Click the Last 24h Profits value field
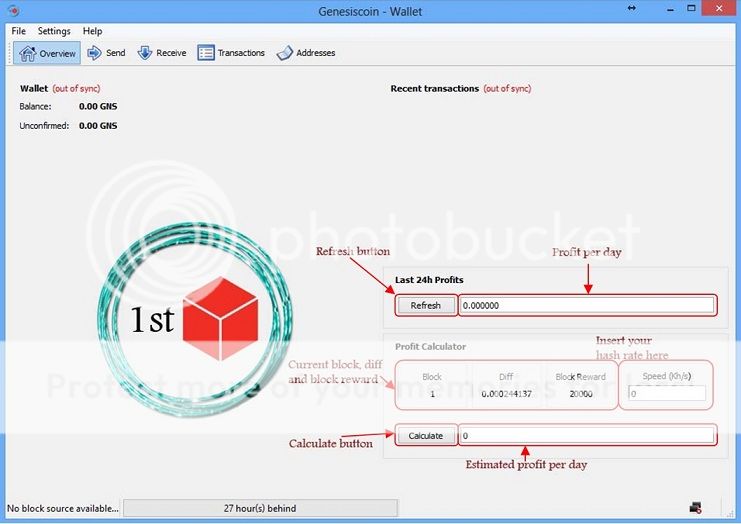The image size is (741, 524). pos(586,305)
